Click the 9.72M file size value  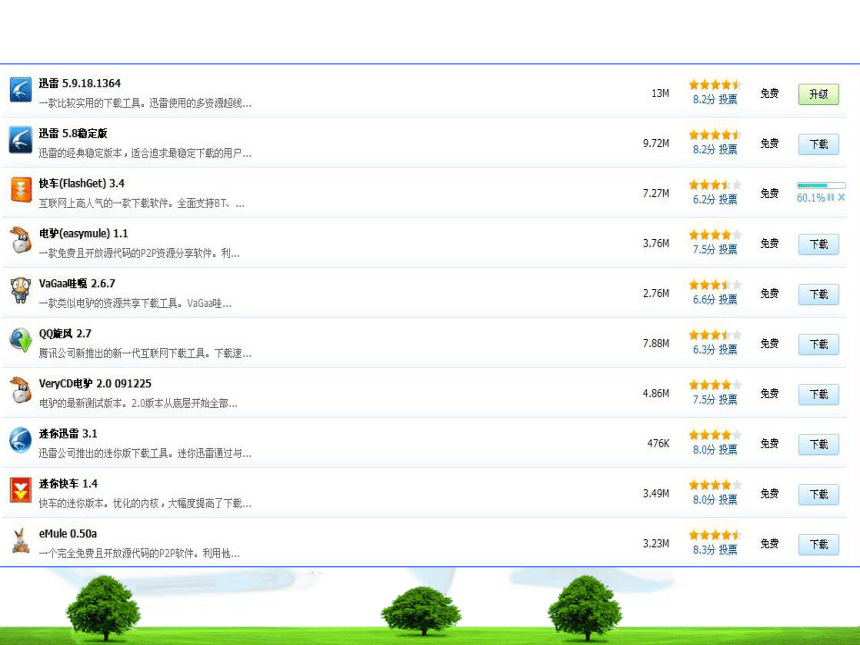point(656,143)
